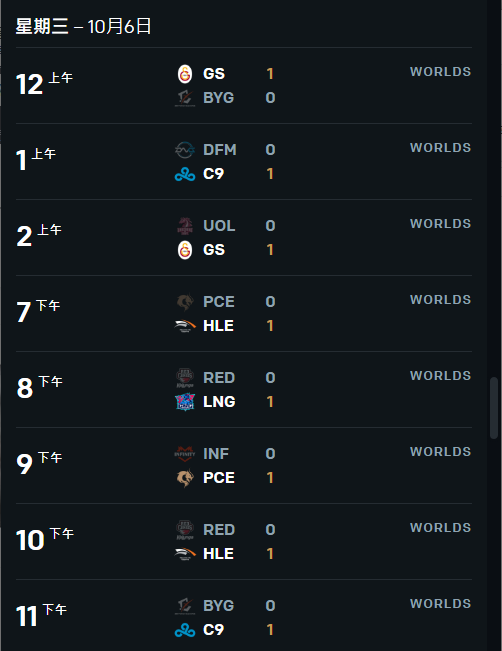Open the WORLDS link for the GS vs BYG match
This screenshot has height=651, width=502.
441,72
